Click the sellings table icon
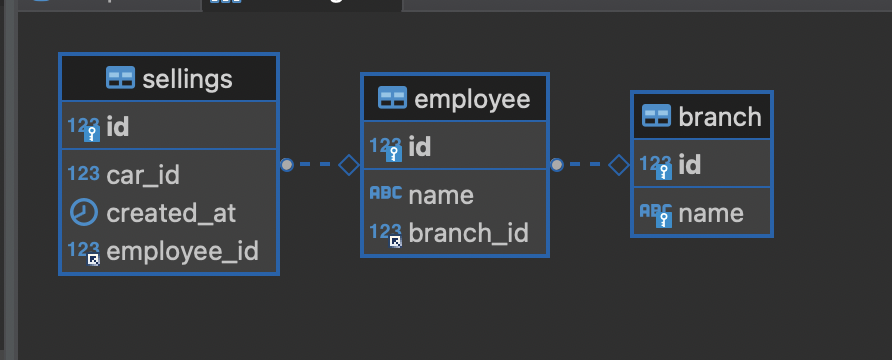Screen dimensions: 892x360 (x=121, y=78)
